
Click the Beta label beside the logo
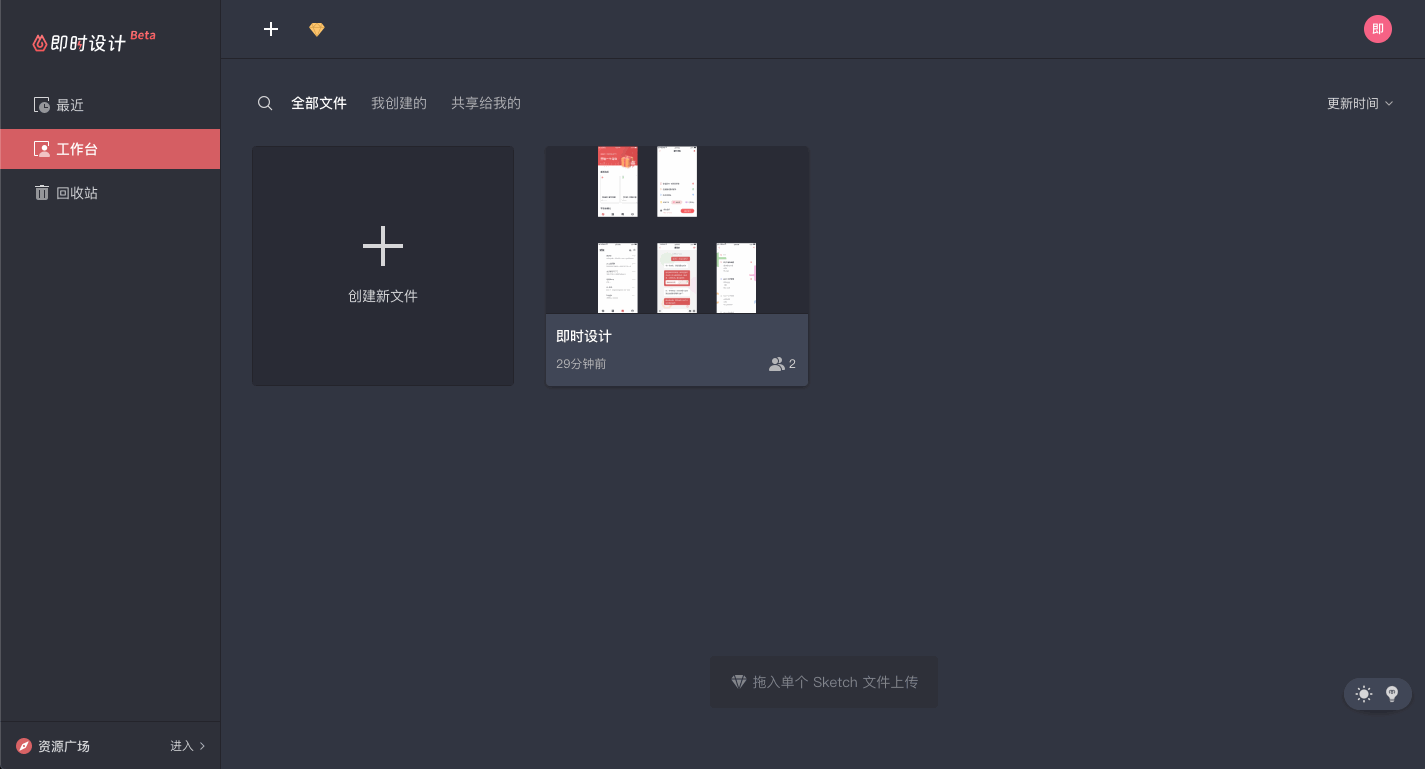coord(143,35)
